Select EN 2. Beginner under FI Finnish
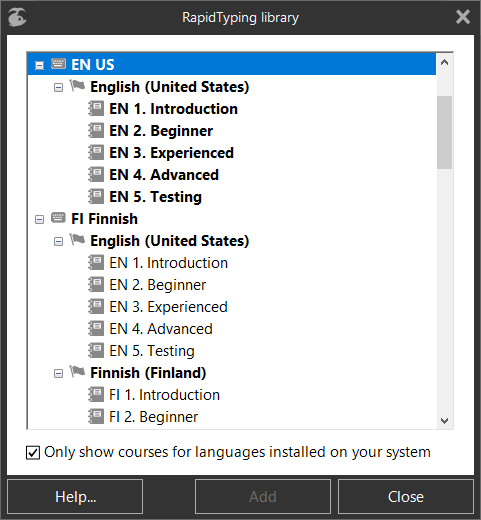 pyautogui.click(x=158, y=285)
